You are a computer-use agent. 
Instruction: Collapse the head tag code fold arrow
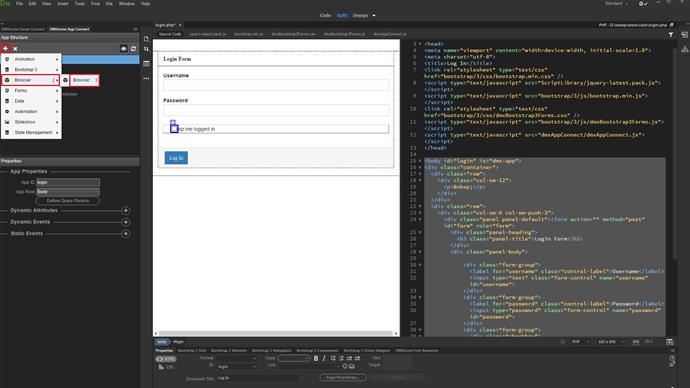click(420, 44)
